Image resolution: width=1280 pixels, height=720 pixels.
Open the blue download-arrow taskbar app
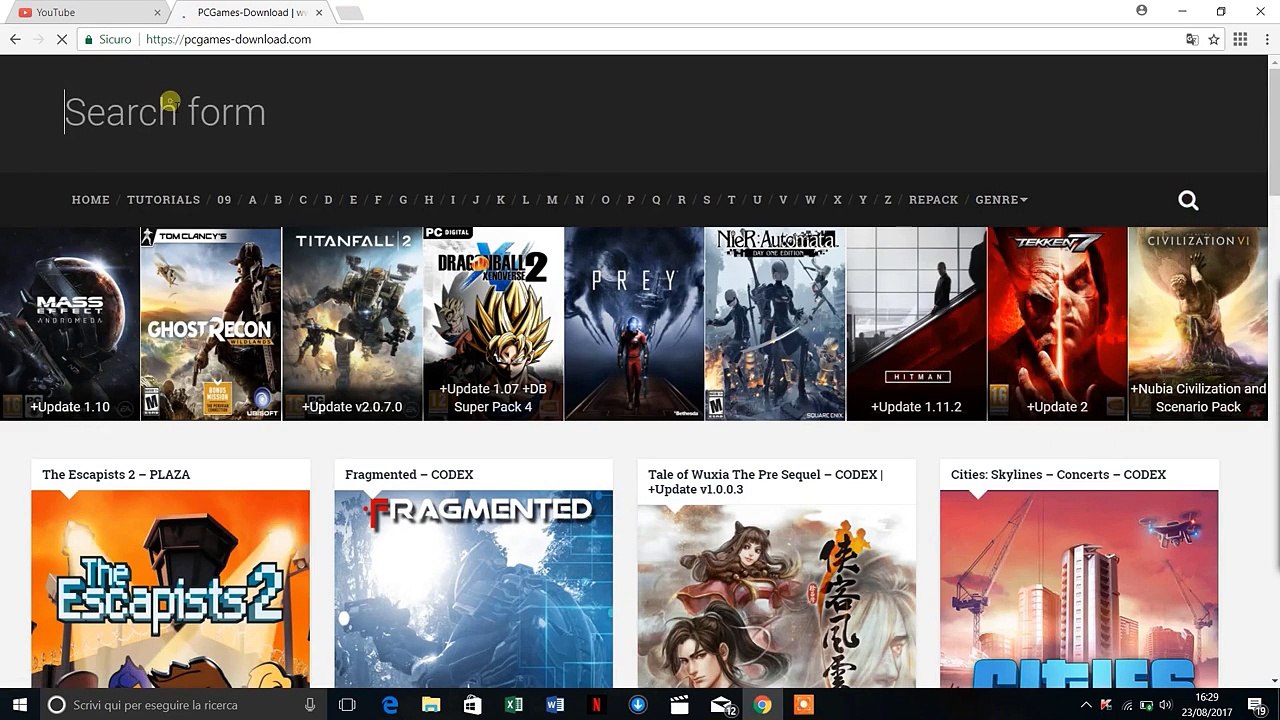(x=638, y=705)
